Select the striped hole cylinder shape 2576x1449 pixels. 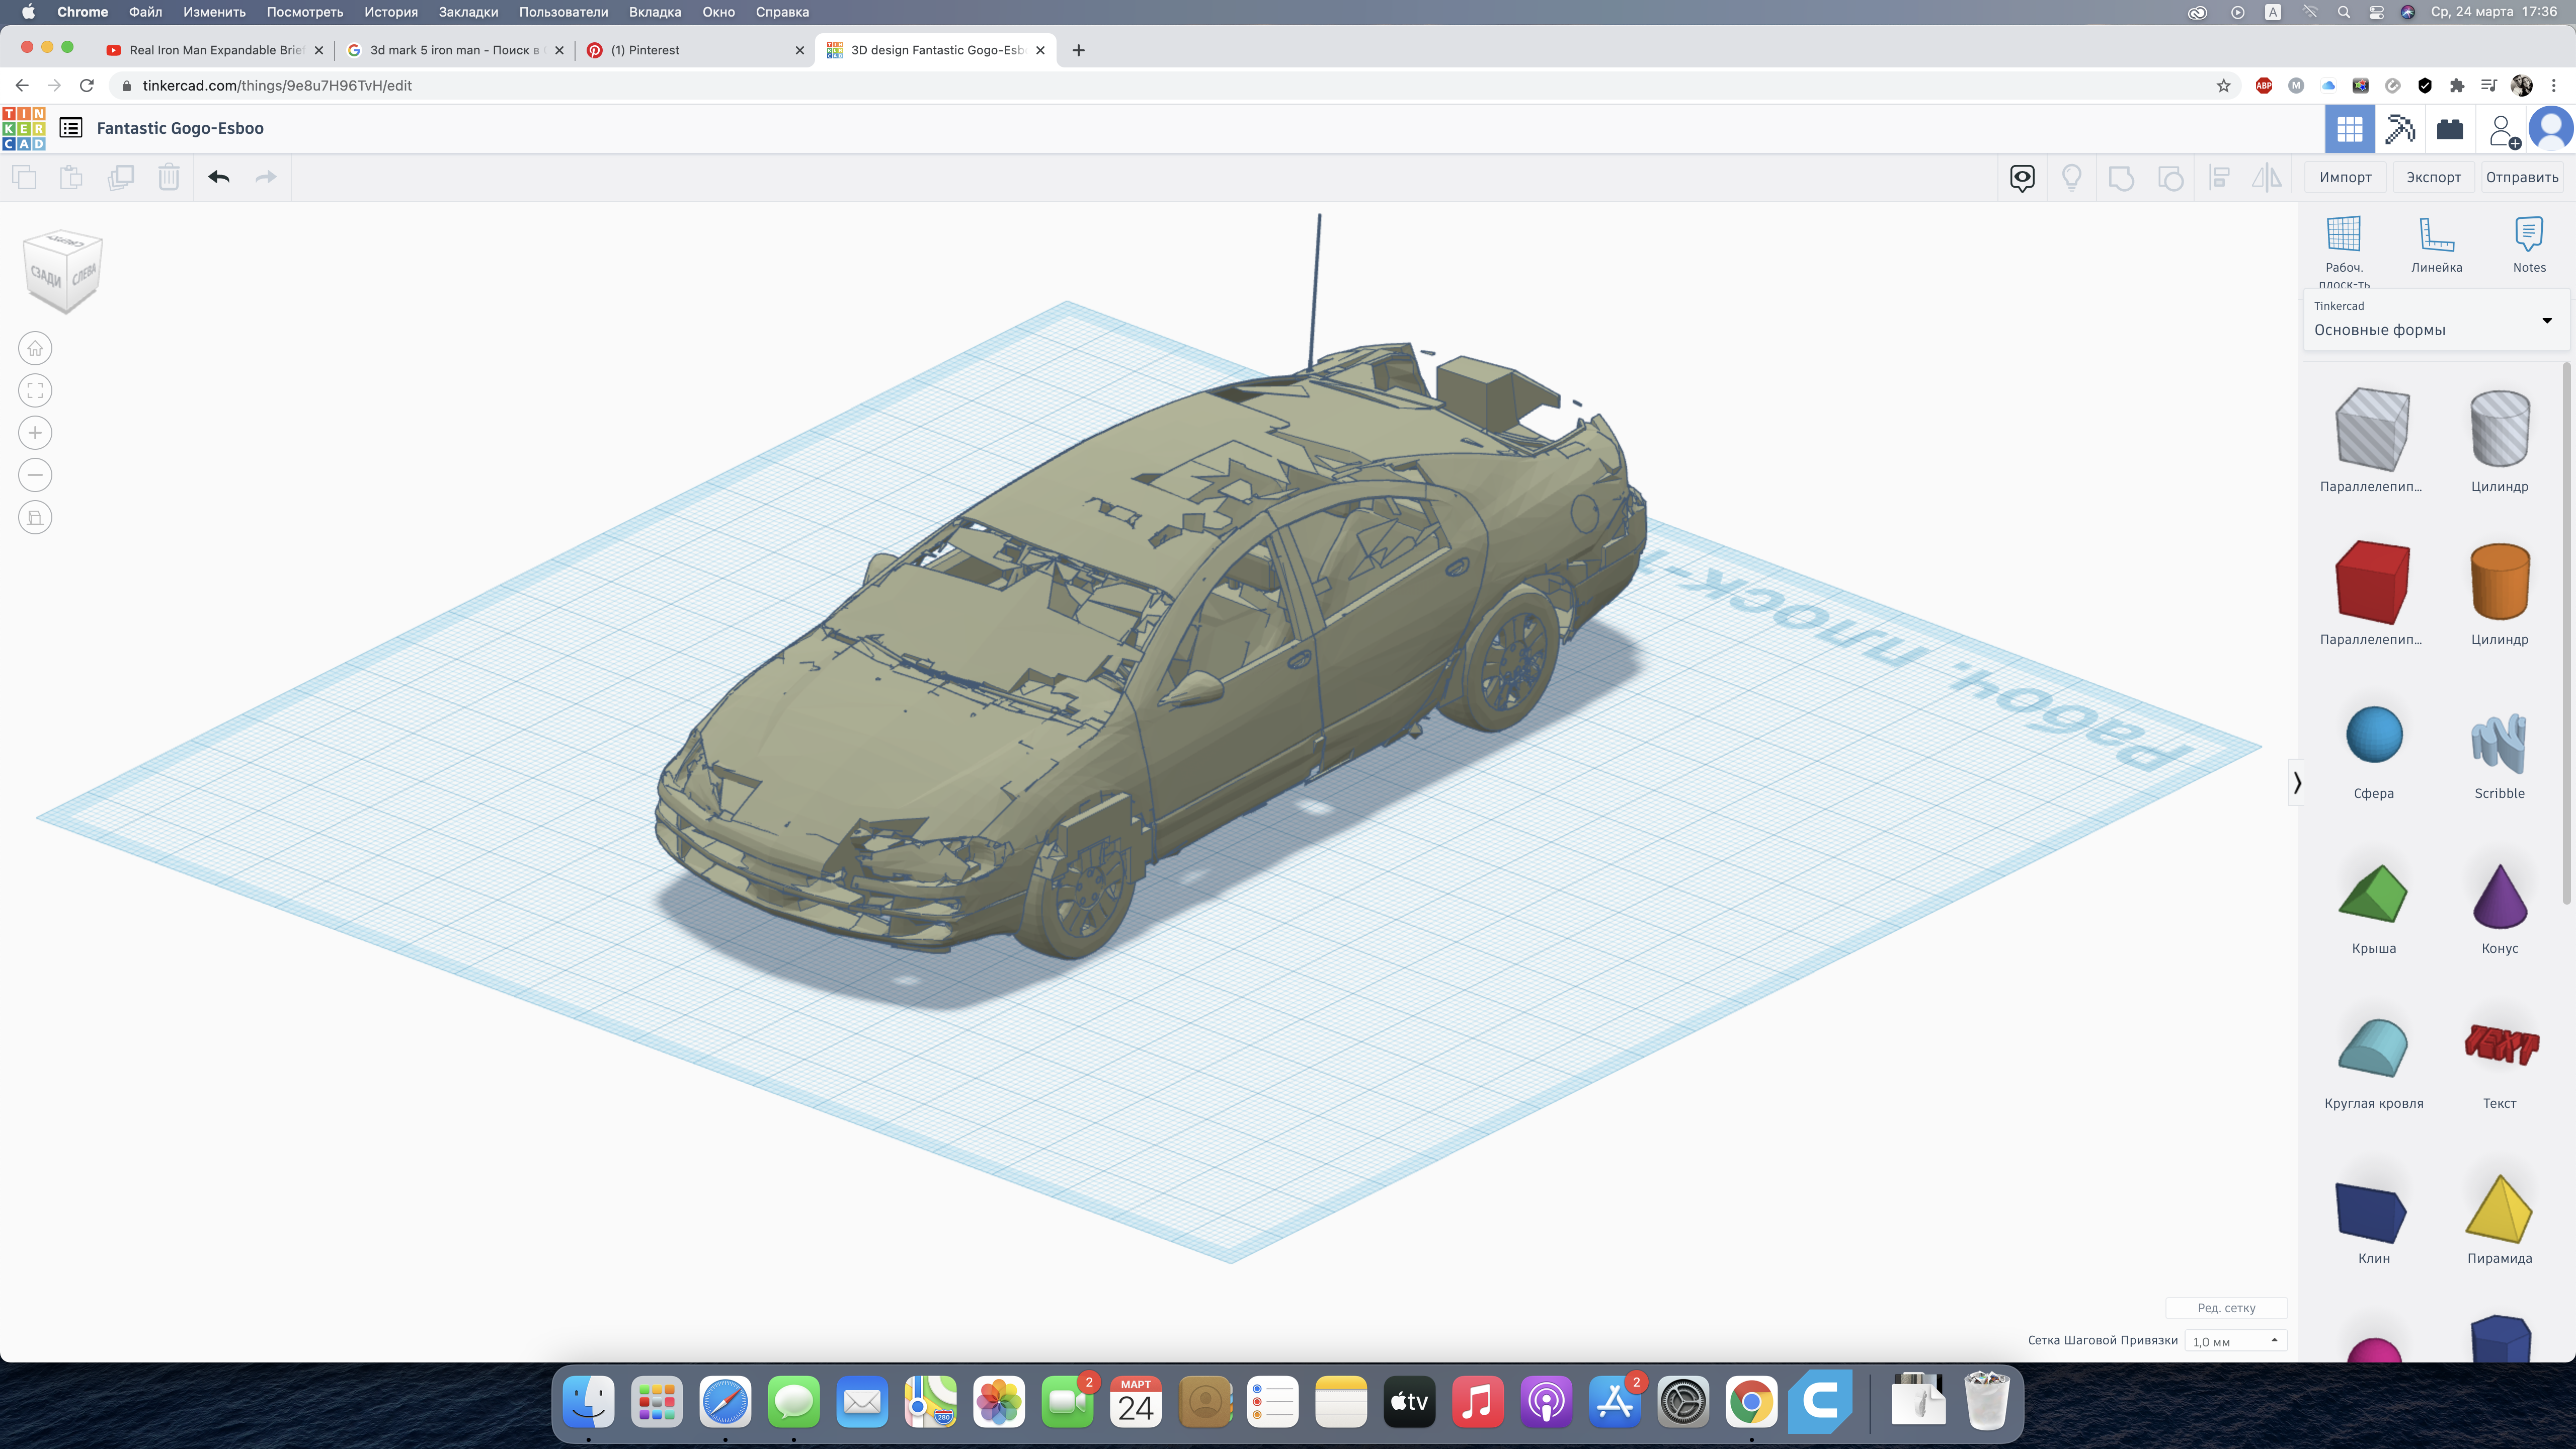click(2499, 428)
